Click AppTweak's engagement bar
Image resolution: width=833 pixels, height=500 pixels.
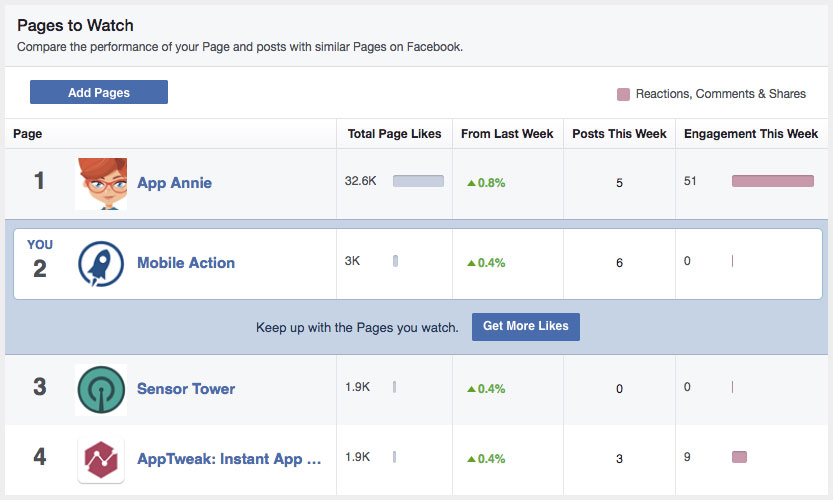point(739,457)
